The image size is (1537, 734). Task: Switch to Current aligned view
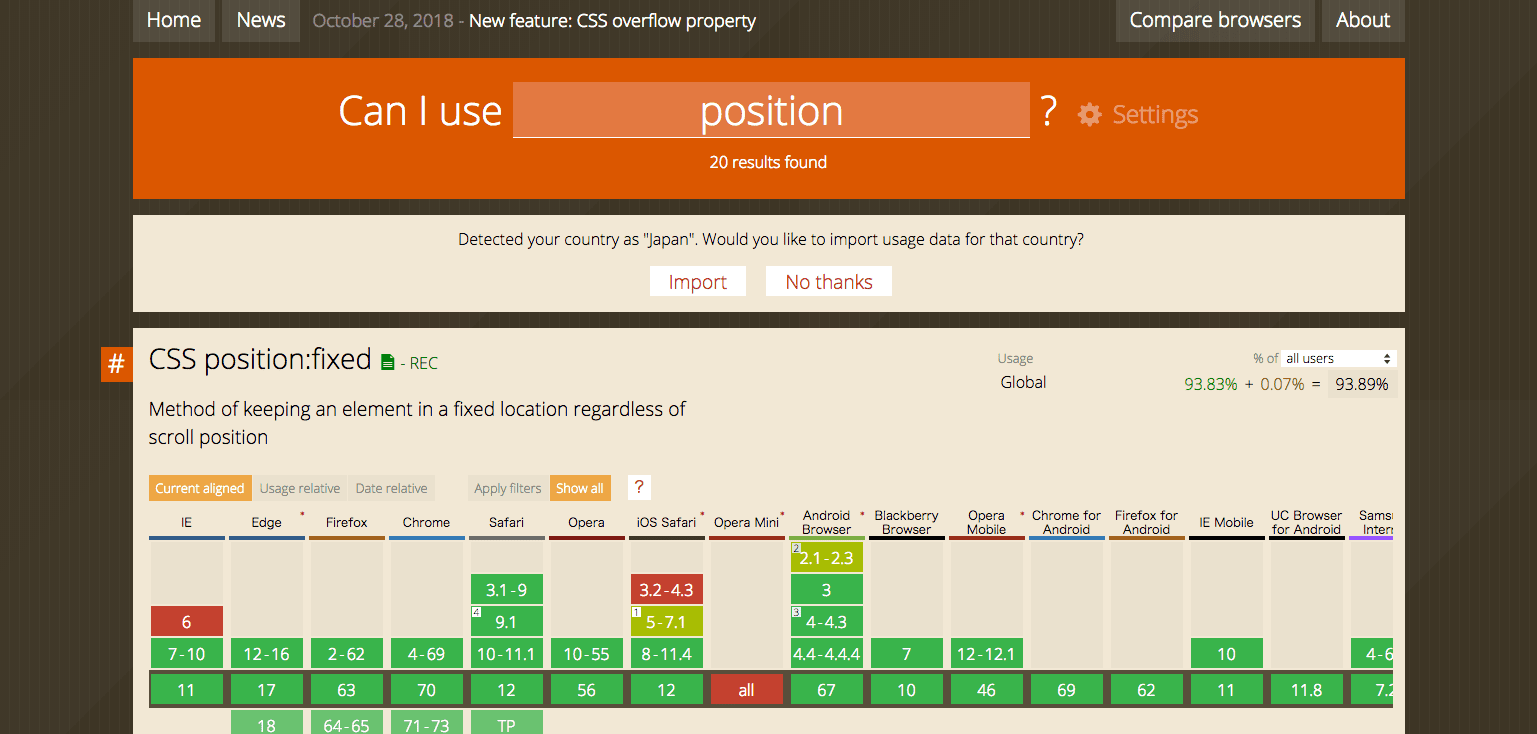pyautogui.click(x=200, y=488)
